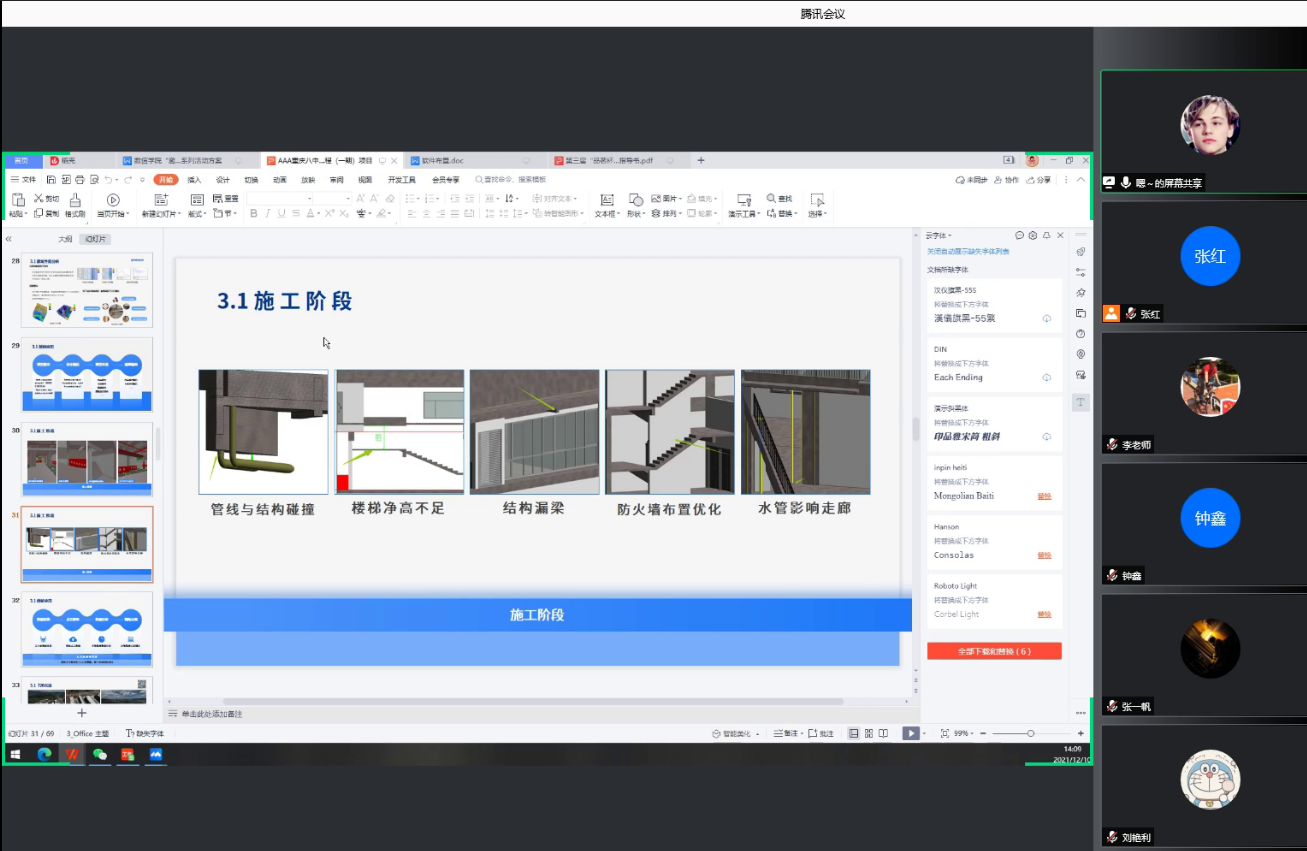1307x851 pixels.
Task: Switch to the 软件布置.doc document tab
Action: [442, 161]
